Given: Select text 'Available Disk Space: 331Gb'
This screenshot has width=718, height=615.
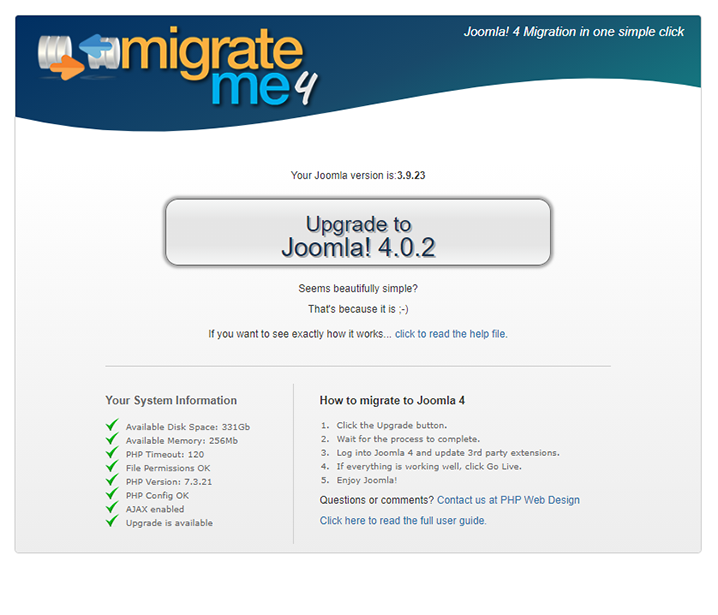Looking at the screenshot, I should (188, 427).
